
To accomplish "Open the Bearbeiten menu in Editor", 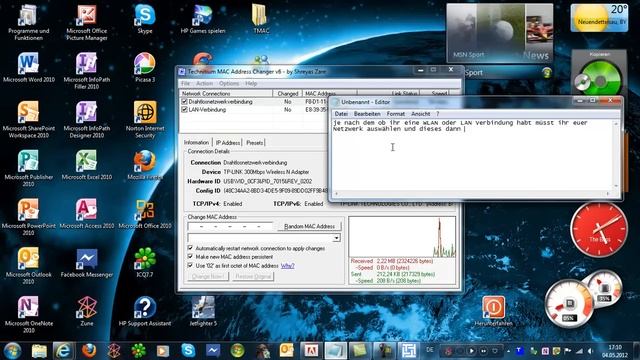I will tap(367, 114).
